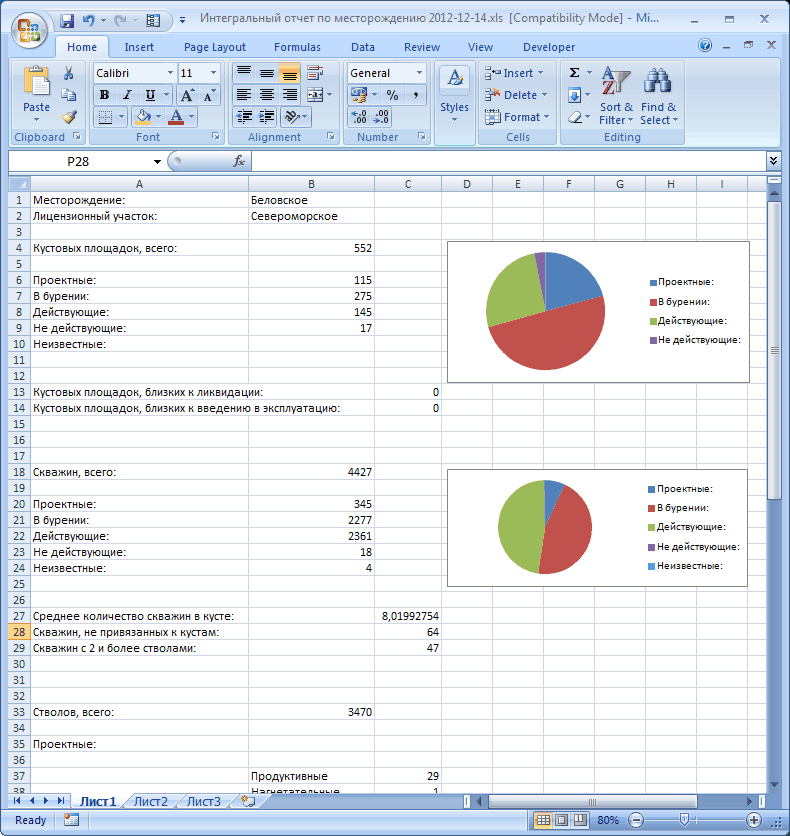Open Find & Select binoculars tool
This screenshot has height=836, width=790.
click(x=658, y=96)
